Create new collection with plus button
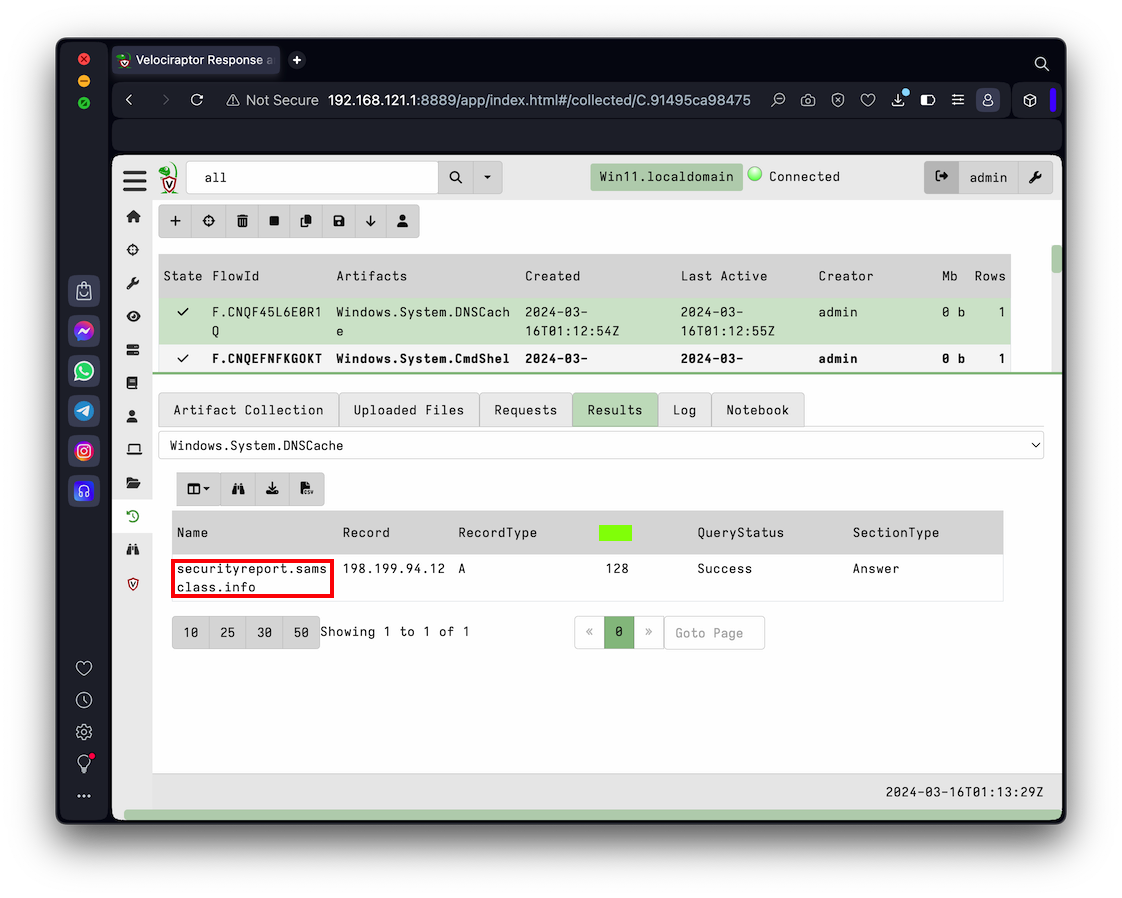This screenshot has width=1122, height=898. [x=175, y=221]
